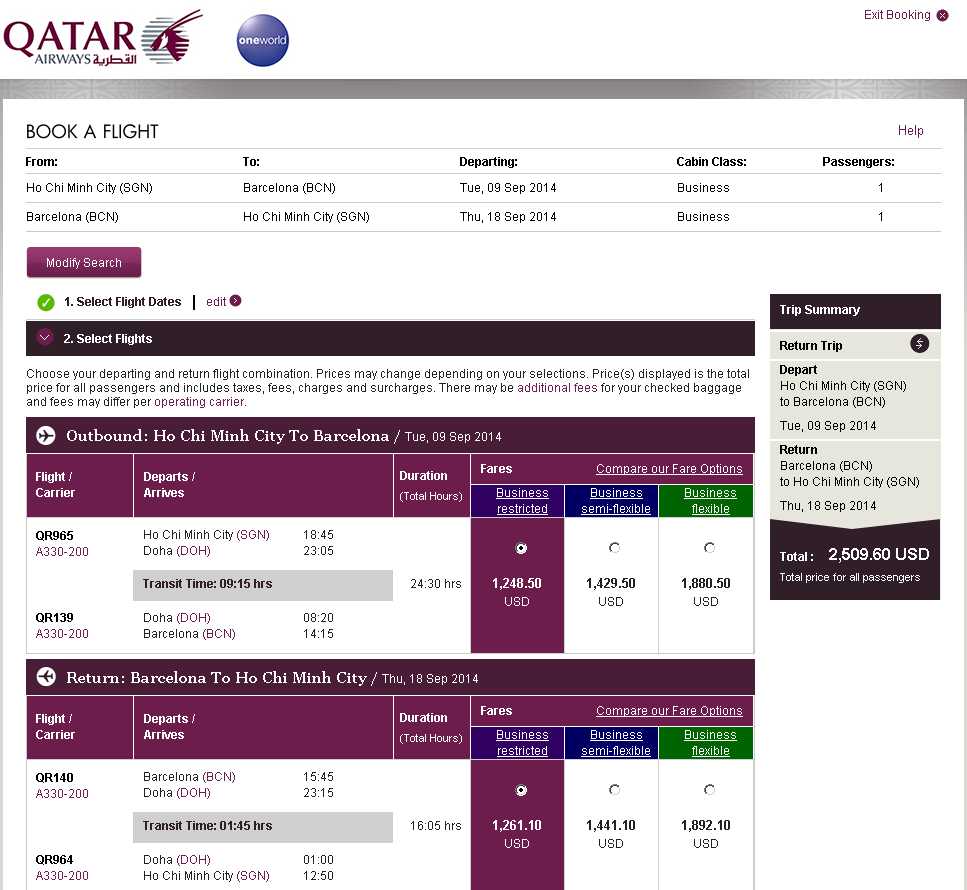Select return Business semi-flexible fare 1,441.10
The width and height of the screenshot is (967, 890).
coord(614,790)
